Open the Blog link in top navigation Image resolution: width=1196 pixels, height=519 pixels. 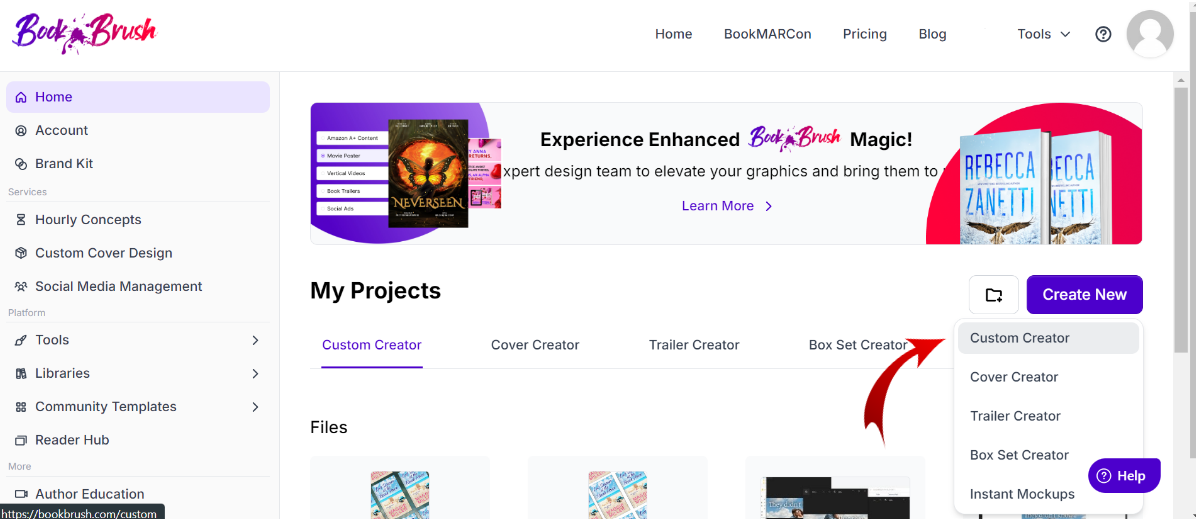point(932,34)
